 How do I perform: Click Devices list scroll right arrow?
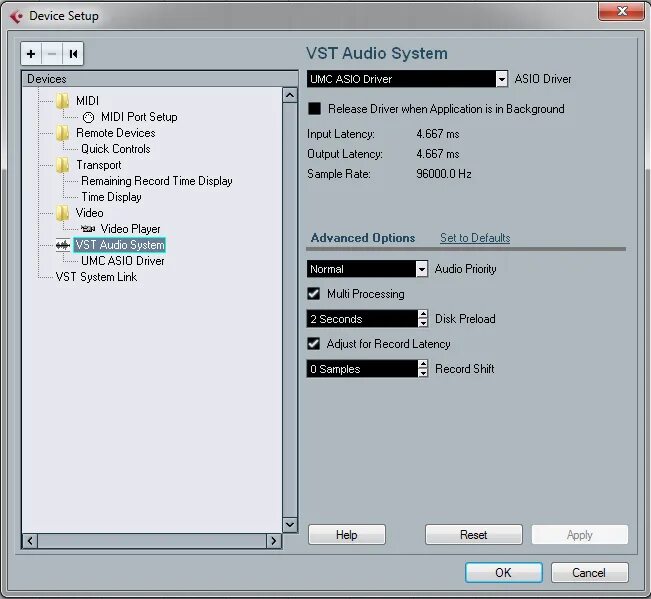[274, 541]
